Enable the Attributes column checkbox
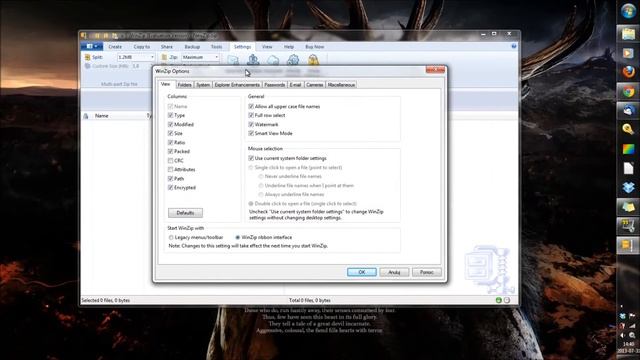640x360 pixels. (170, 169)
